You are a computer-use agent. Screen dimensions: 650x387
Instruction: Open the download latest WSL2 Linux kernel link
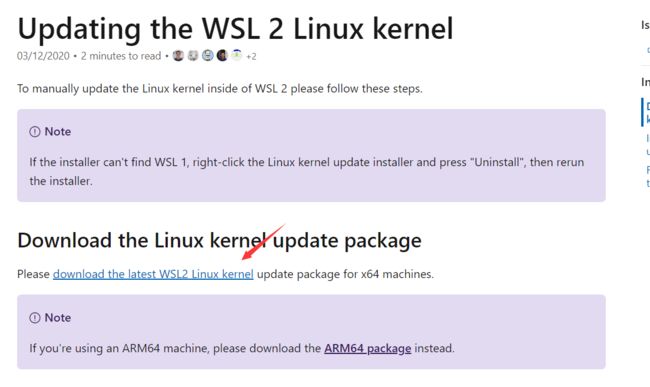153,274
